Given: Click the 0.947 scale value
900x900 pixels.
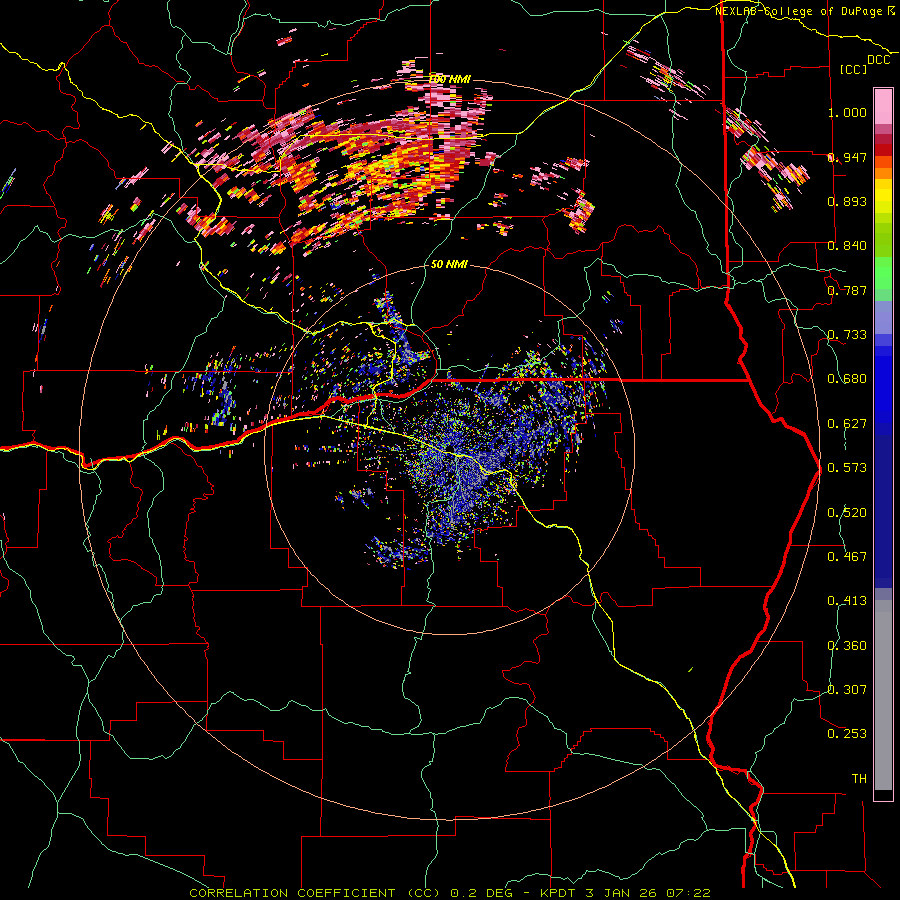Looking at the screenshot, I should [847, 157].
